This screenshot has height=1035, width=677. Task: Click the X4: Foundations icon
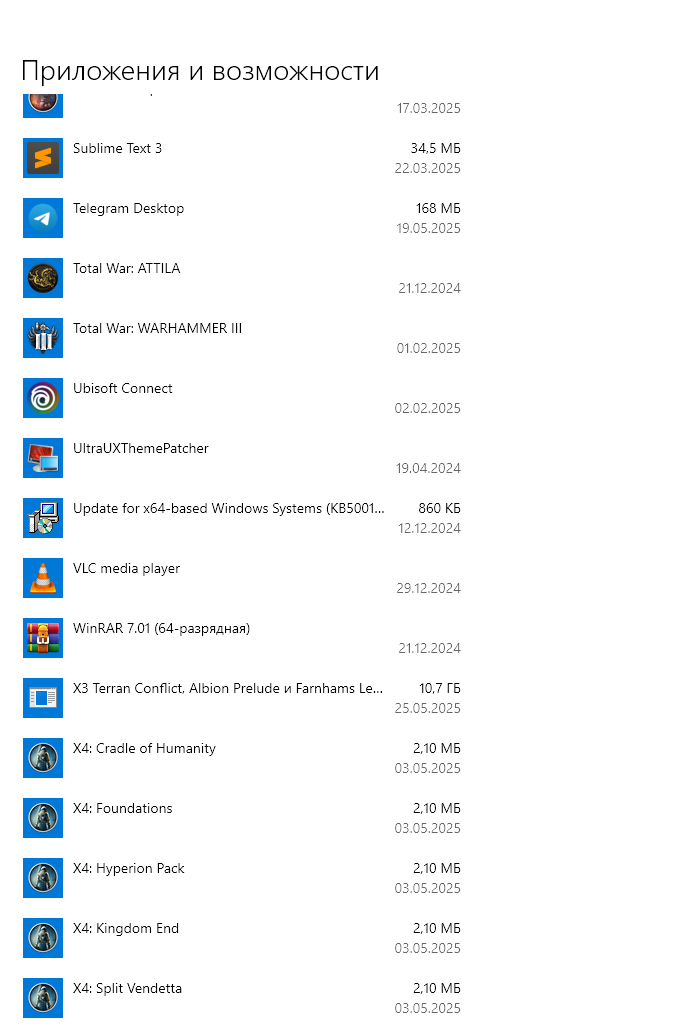coord(43,818)
